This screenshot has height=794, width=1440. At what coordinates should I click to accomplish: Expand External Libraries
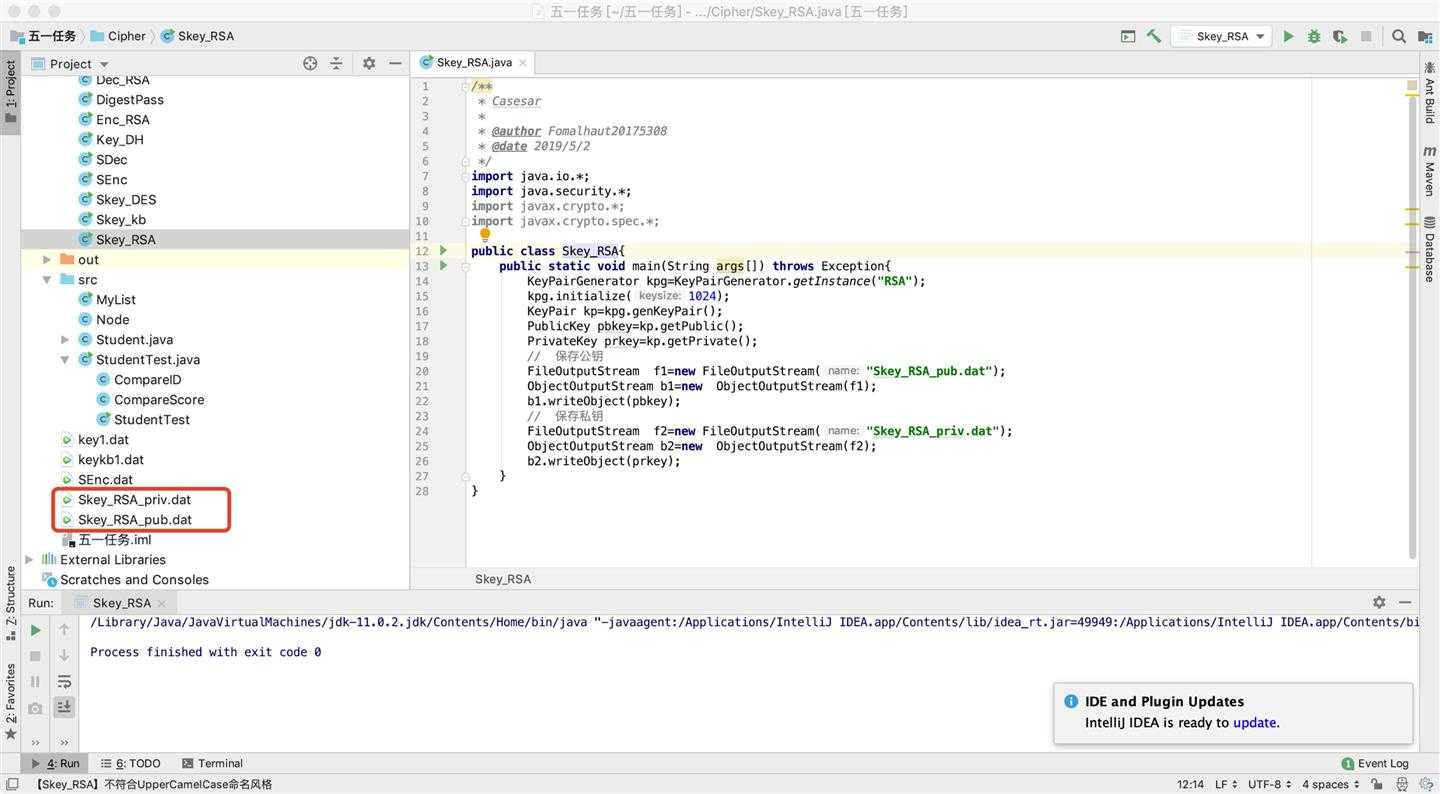[x=29, y=559]
